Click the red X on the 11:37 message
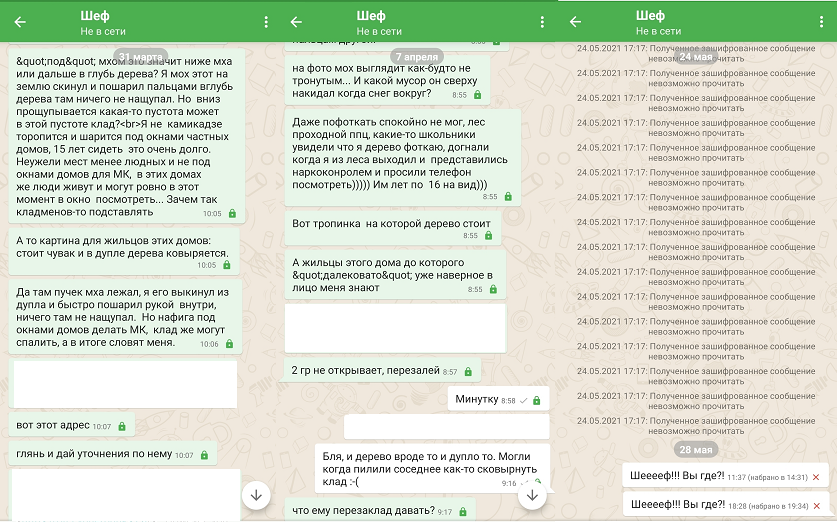Screen dimensions: 837x522 click(816, 477)
